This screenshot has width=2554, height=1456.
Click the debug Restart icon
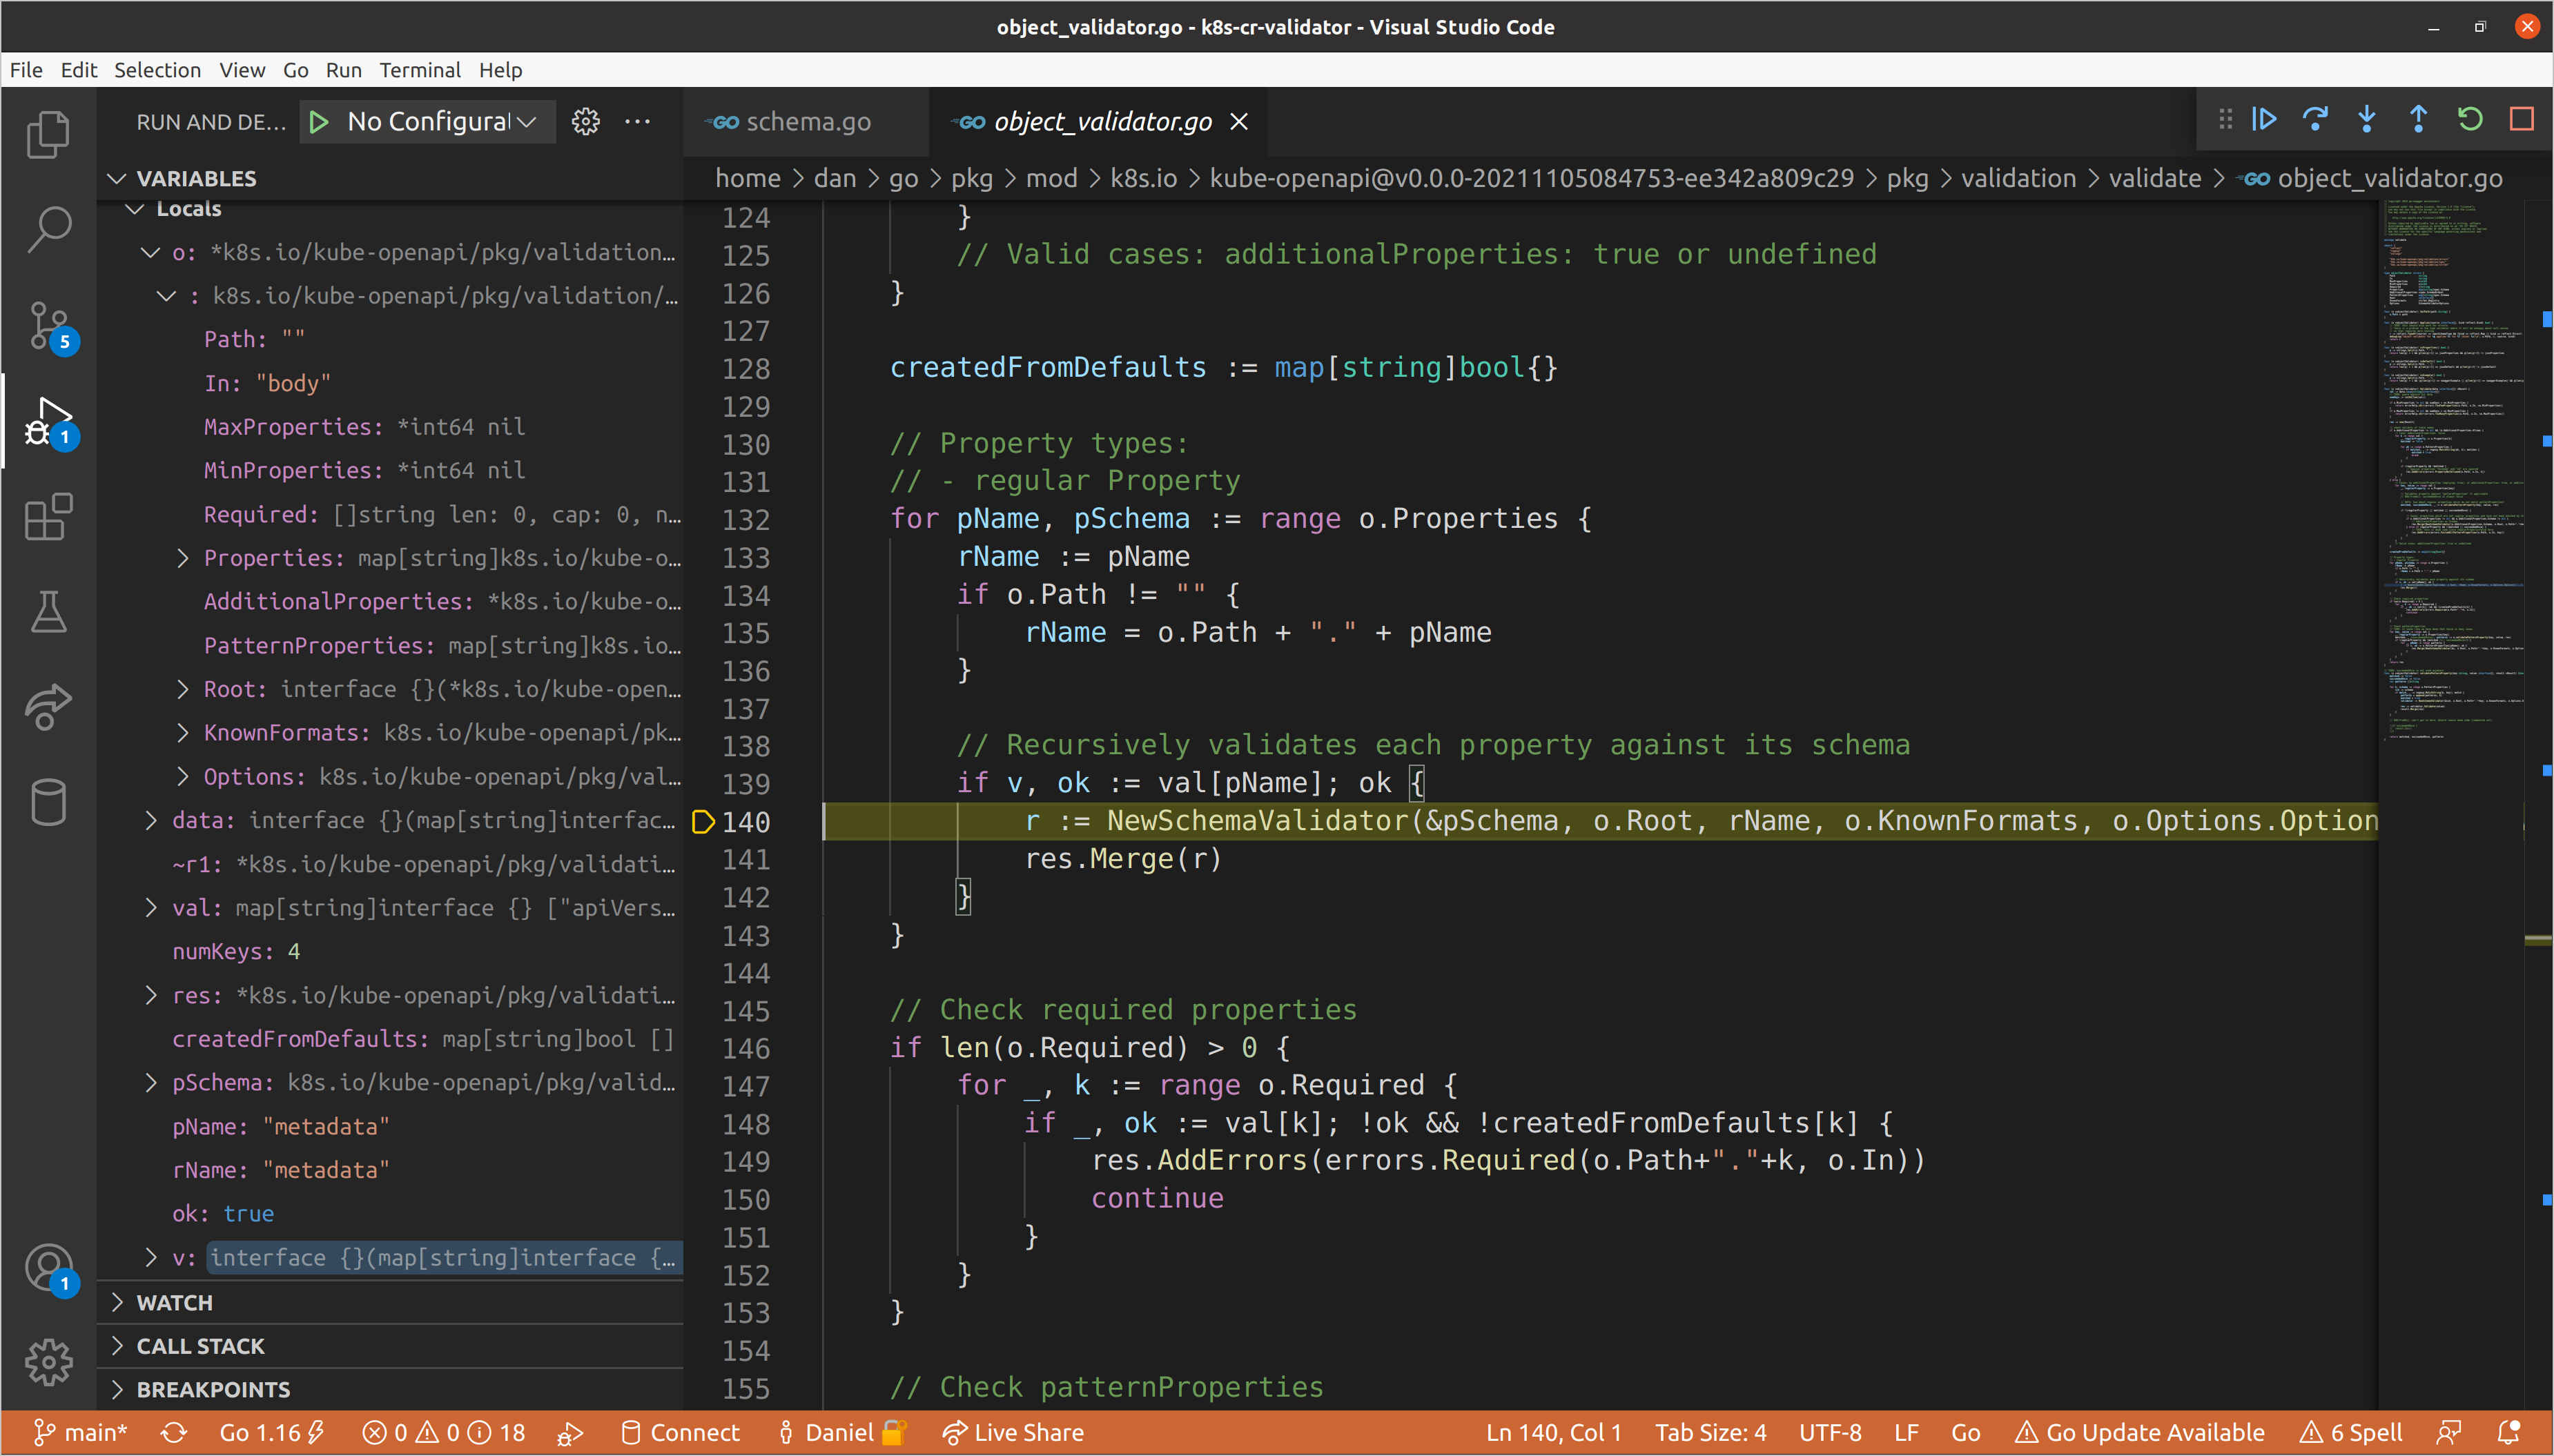click(2470, 120)
